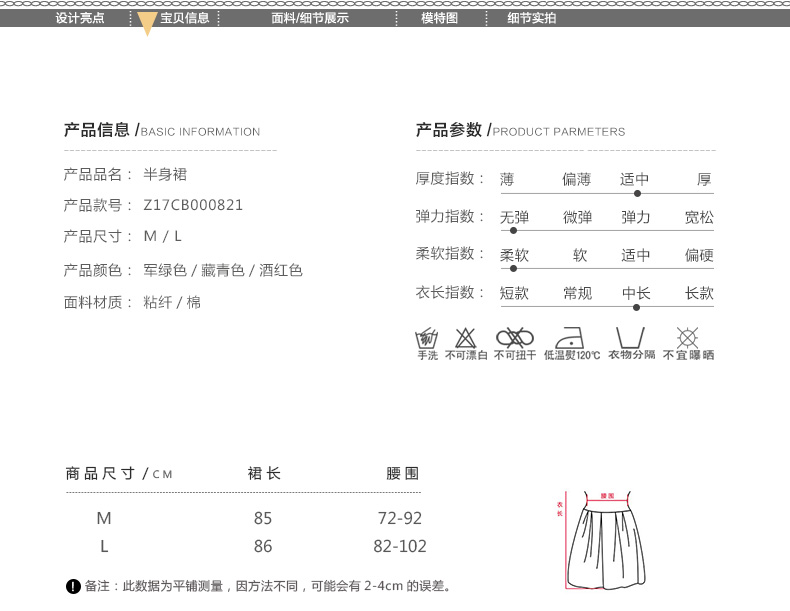This screenshot has height=611, width=790.
Task: Click the low-temperature iron 120°C icon
Action: click(x=571, y=337)
